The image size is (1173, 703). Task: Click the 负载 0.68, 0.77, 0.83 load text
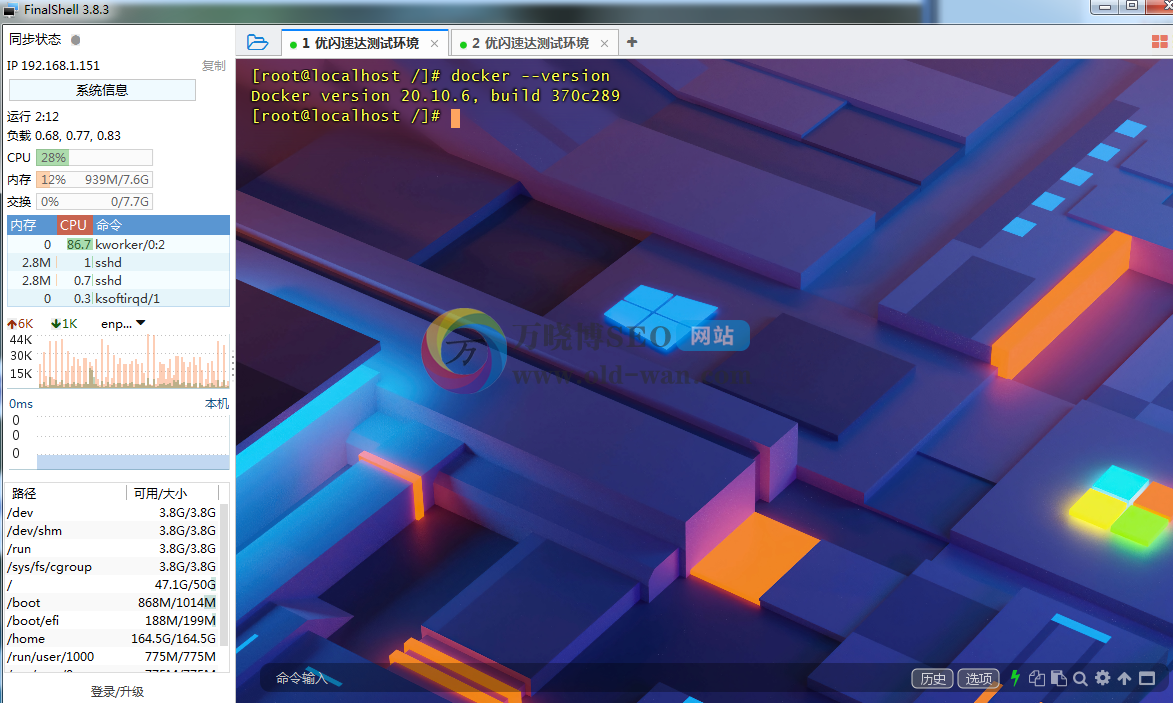64,136
